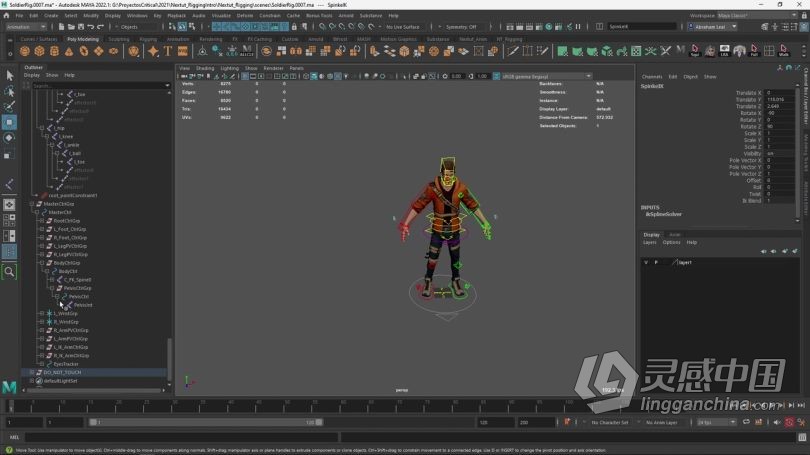Viewport: 810px width, 455px height.
Task: Click the IPR render pause icon
Action: click(x=578, y=26)
